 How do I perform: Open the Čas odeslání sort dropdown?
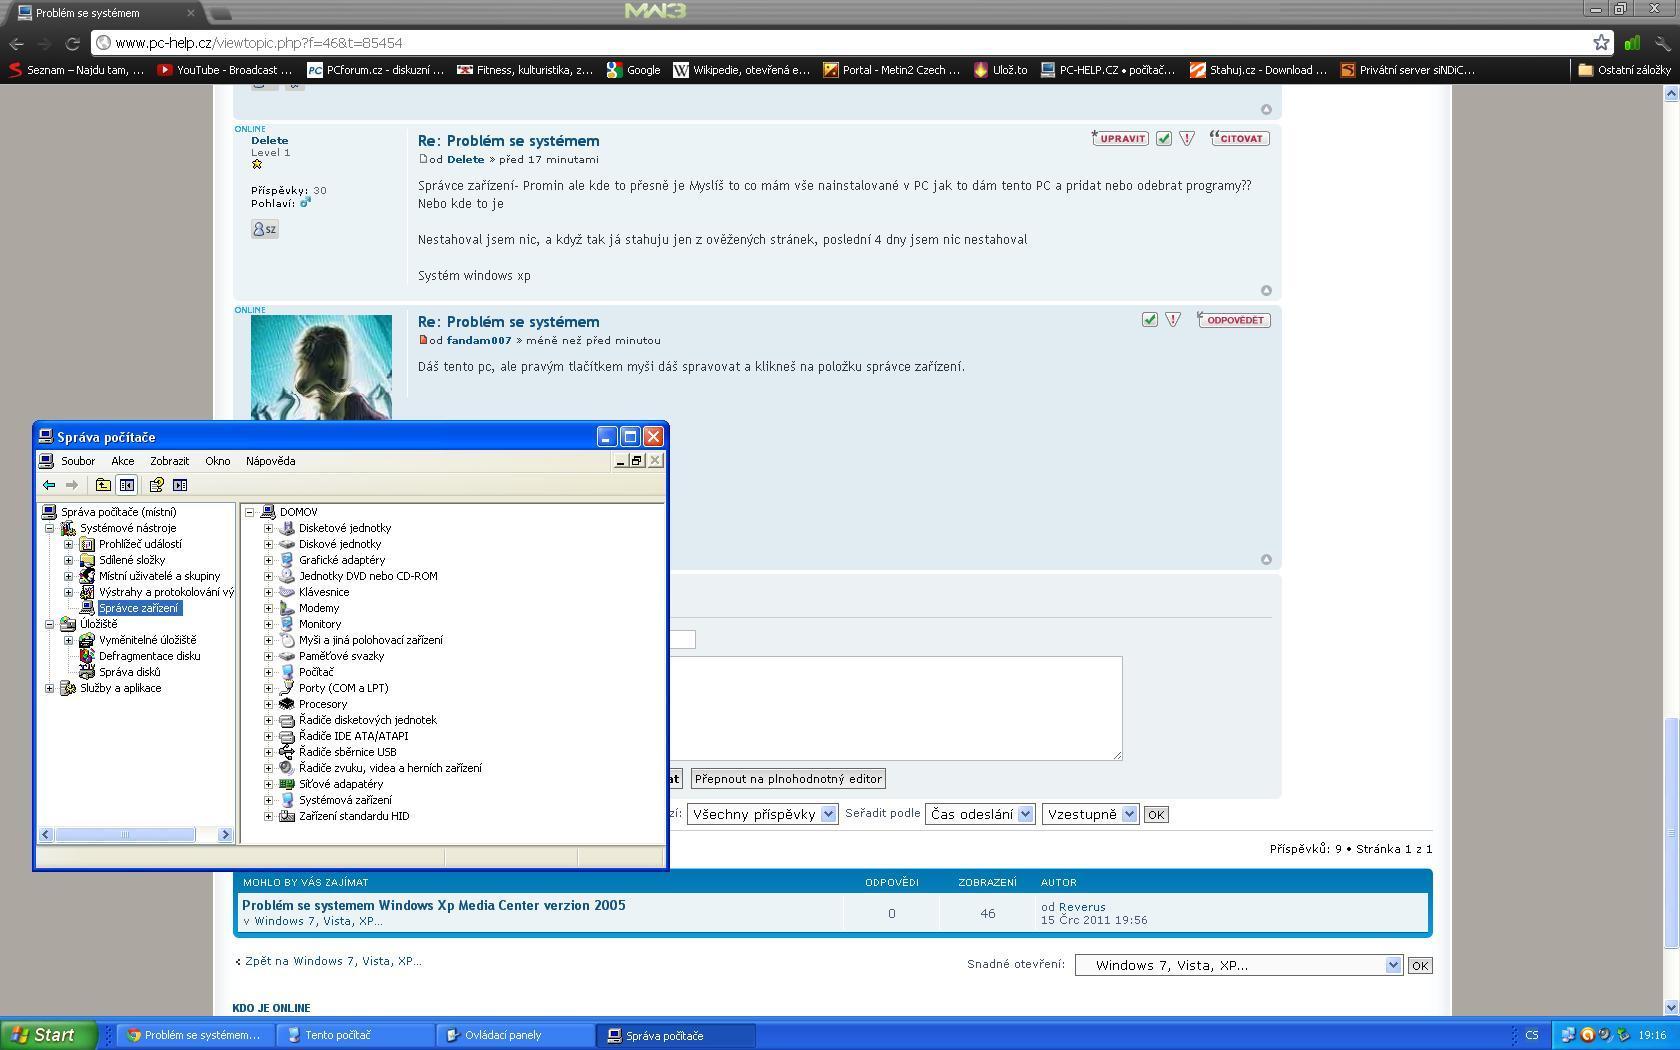[x=979, y=814]
